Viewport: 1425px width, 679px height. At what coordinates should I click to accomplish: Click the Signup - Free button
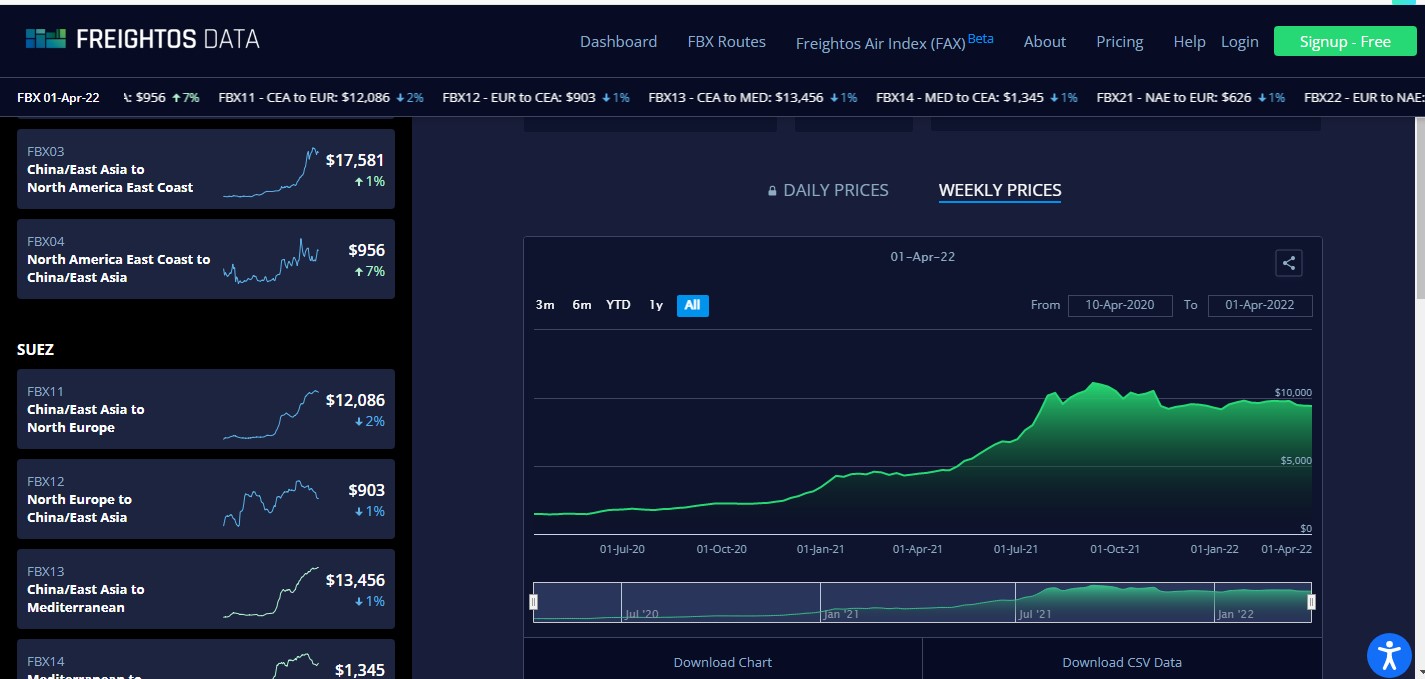pyautogui.click(x=1344, y=41)
